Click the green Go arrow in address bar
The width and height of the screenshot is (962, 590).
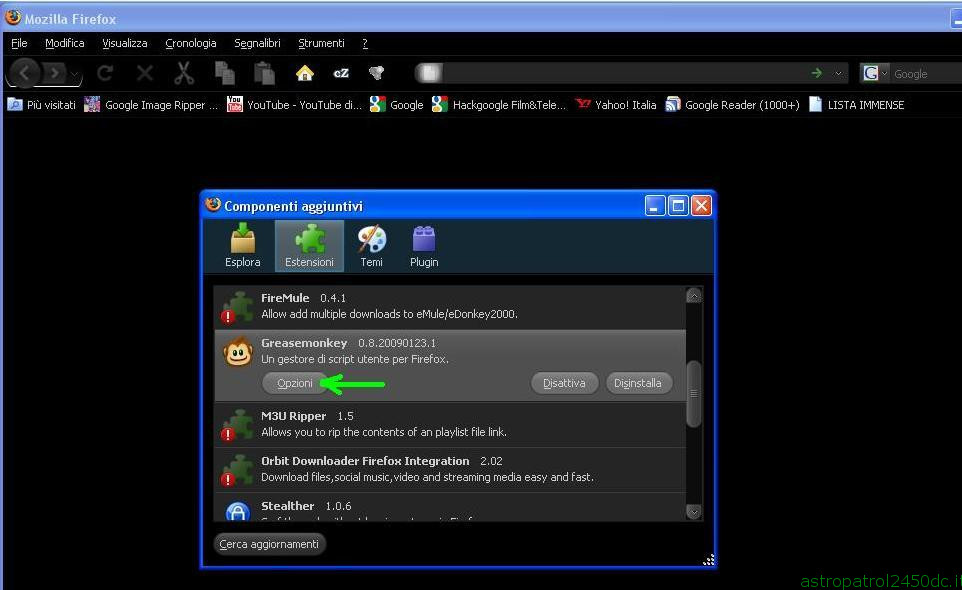pos(817,74)
